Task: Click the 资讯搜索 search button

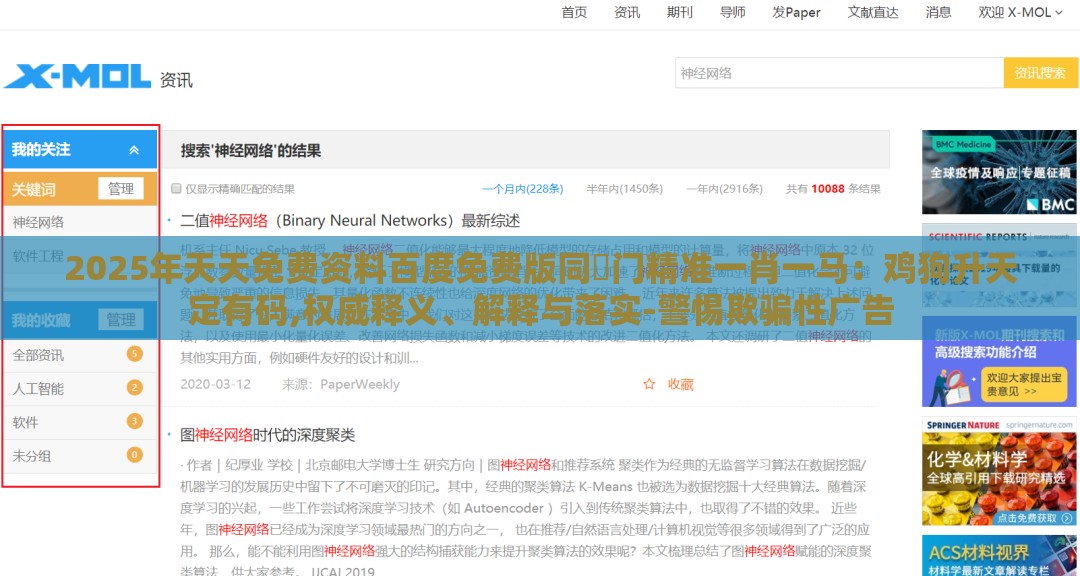Action: [1040, 72]
